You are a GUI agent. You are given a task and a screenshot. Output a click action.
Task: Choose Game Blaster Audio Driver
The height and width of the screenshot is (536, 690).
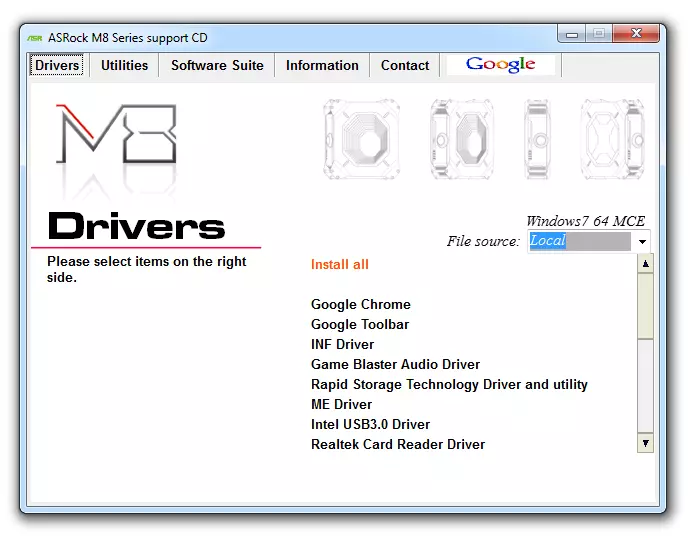[395, 364]
